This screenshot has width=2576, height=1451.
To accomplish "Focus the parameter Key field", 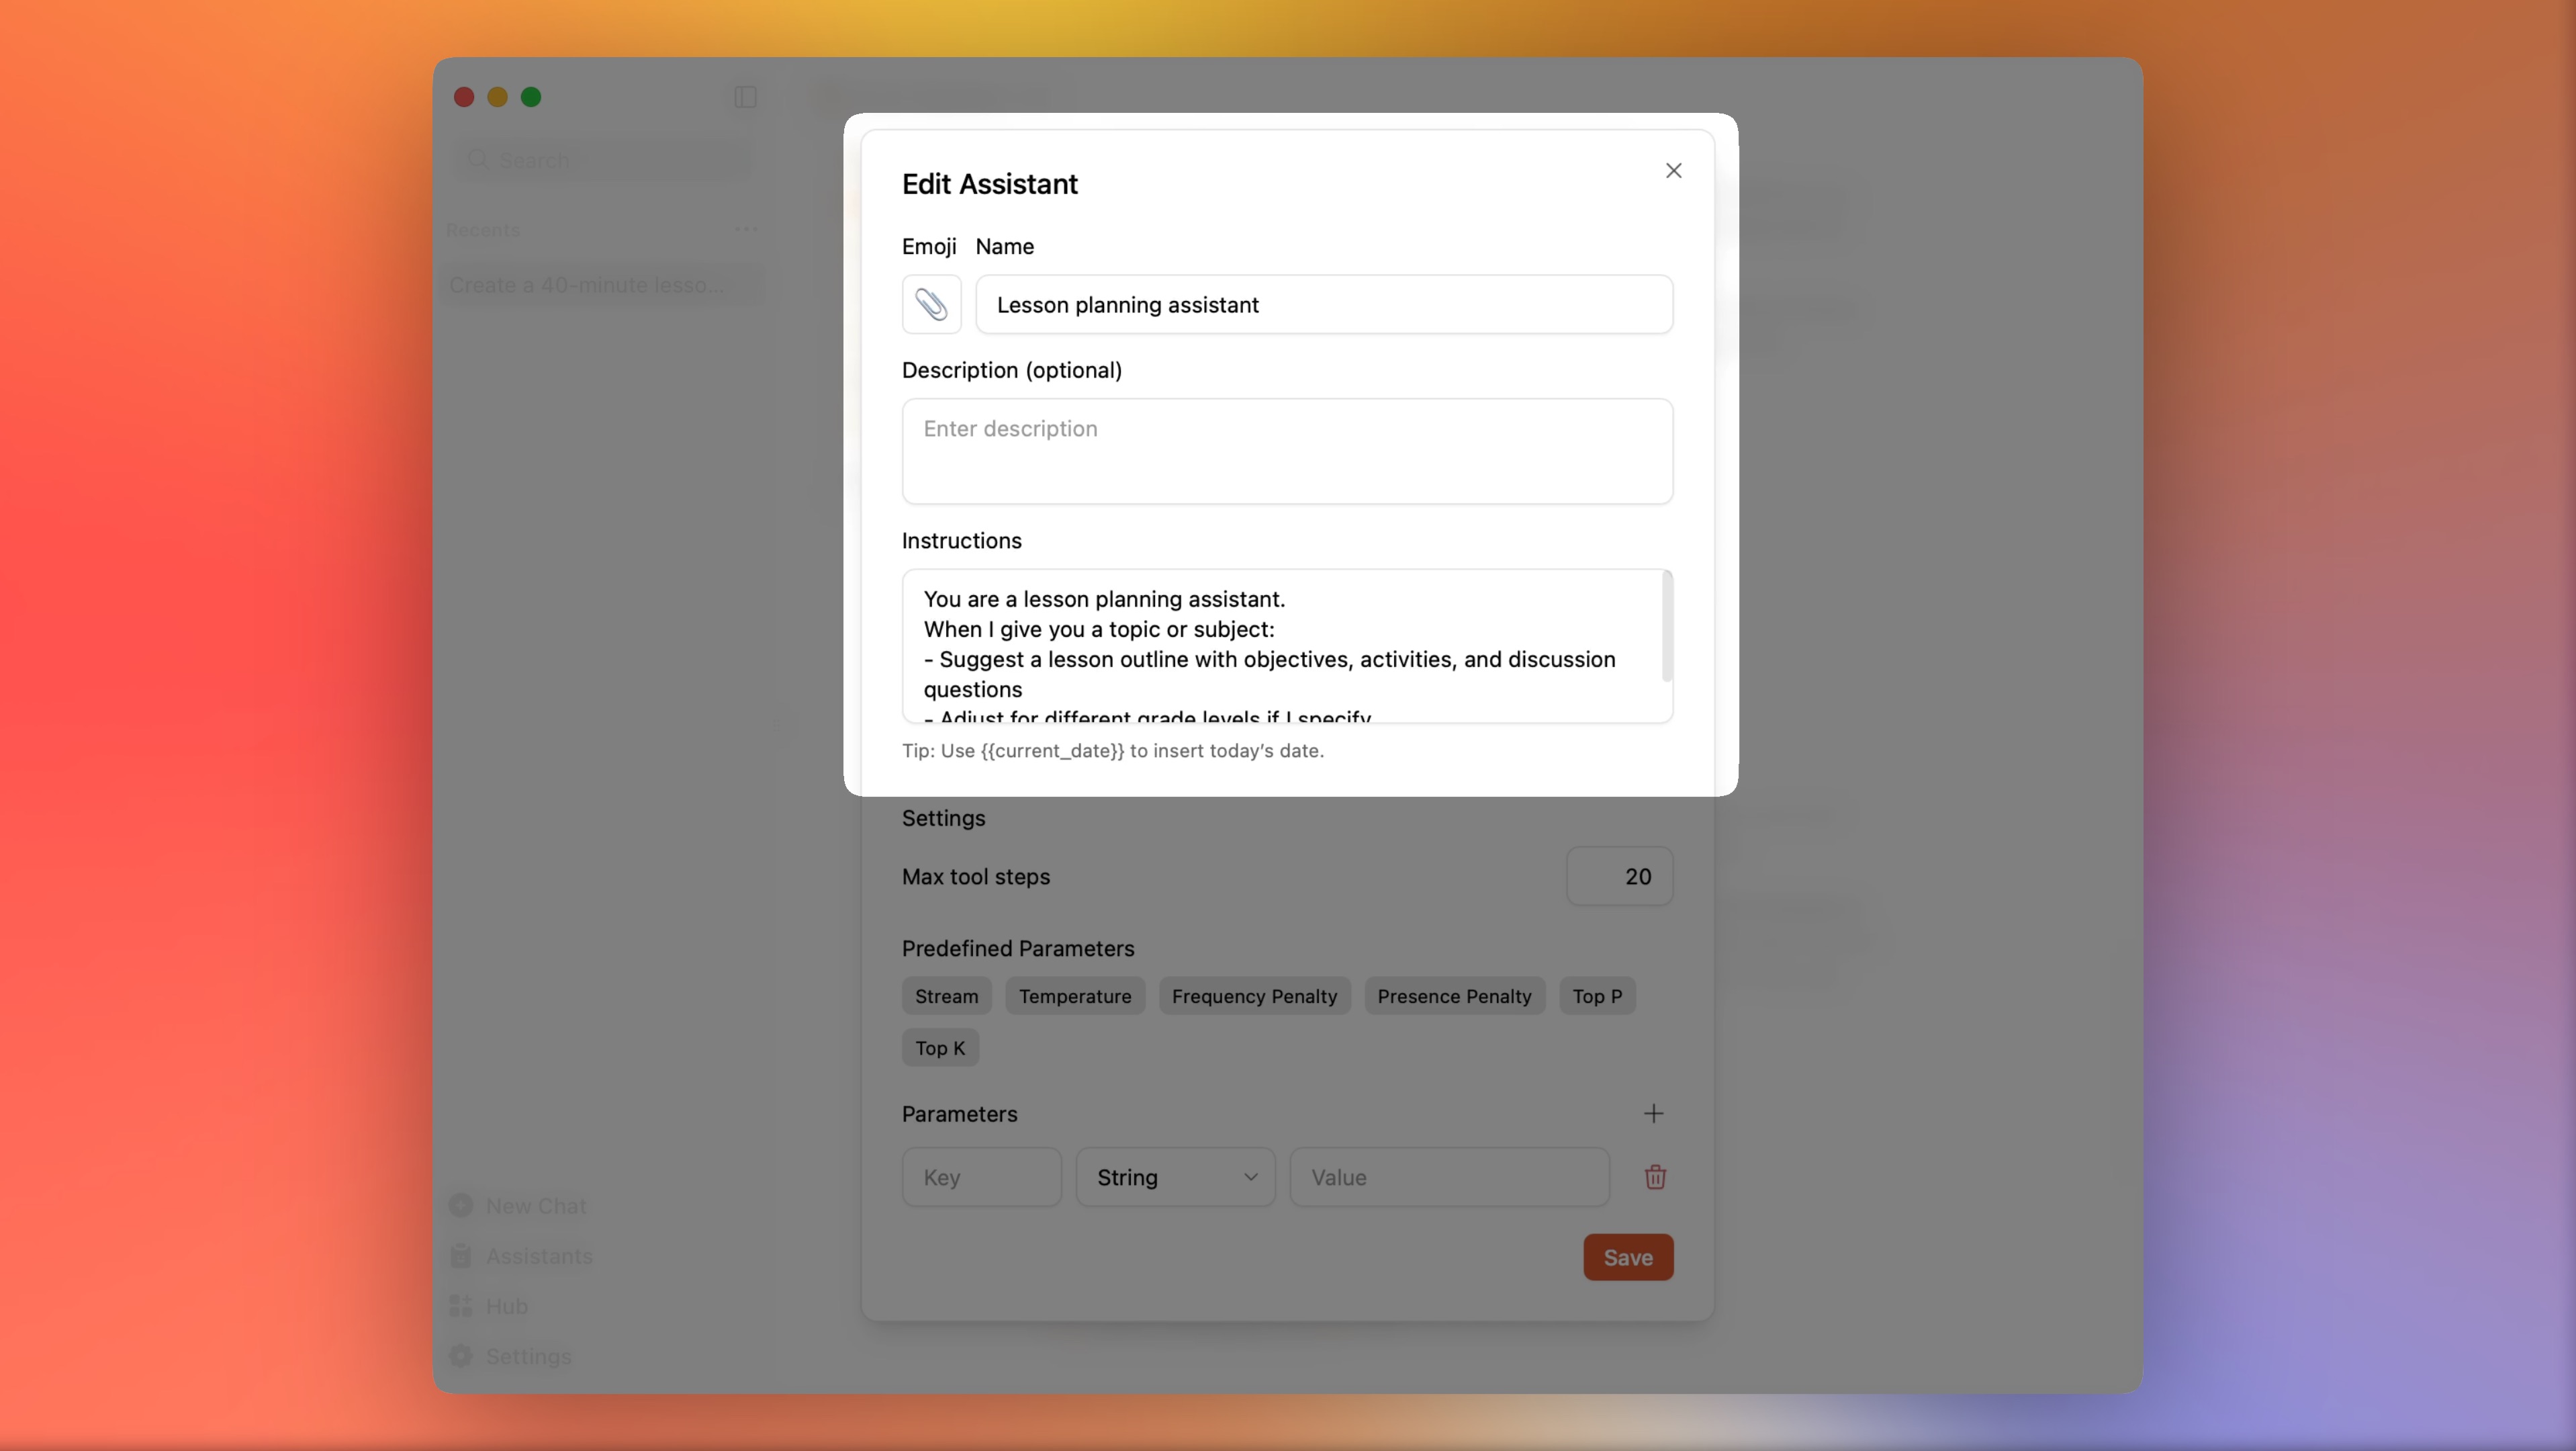I will (x=981, y=1177).
